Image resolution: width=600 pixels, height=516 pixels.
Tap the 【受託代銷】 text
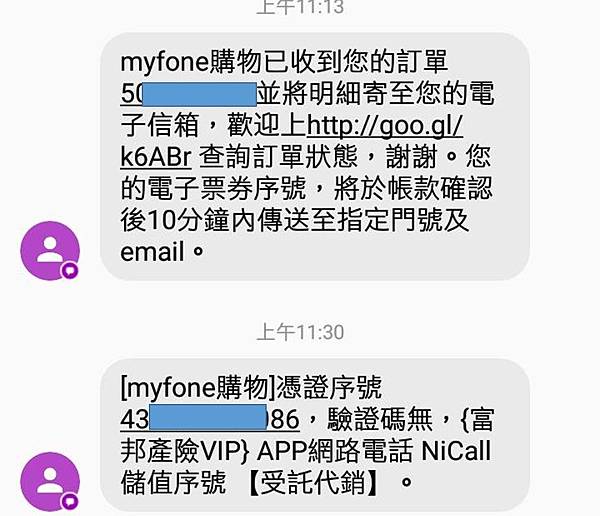click(315, 482)
